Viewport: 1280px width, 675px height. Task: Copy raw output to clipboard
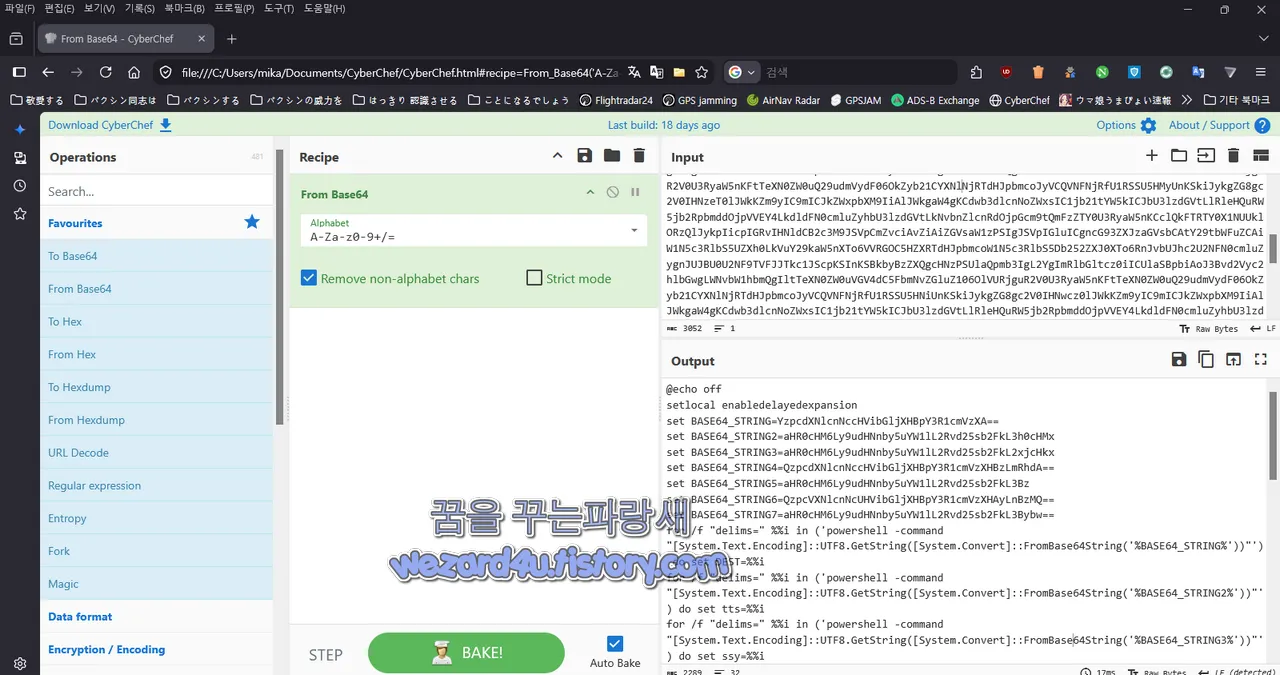click(1206, 360)
